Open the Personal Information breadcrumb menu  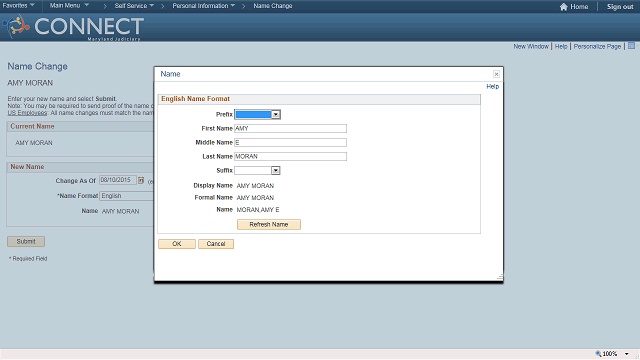pyautogui.click(x=204, y=6)
